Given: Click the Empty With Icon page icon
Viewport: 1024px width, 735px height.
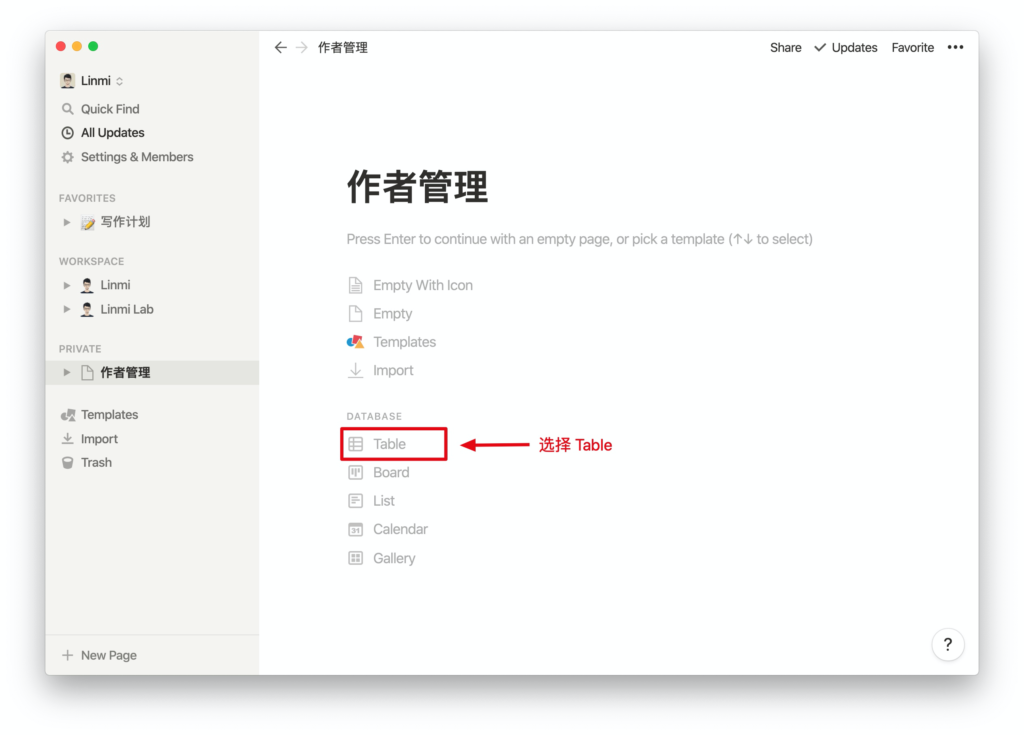Looking at the screenshot, I should (x=355, y=286).
